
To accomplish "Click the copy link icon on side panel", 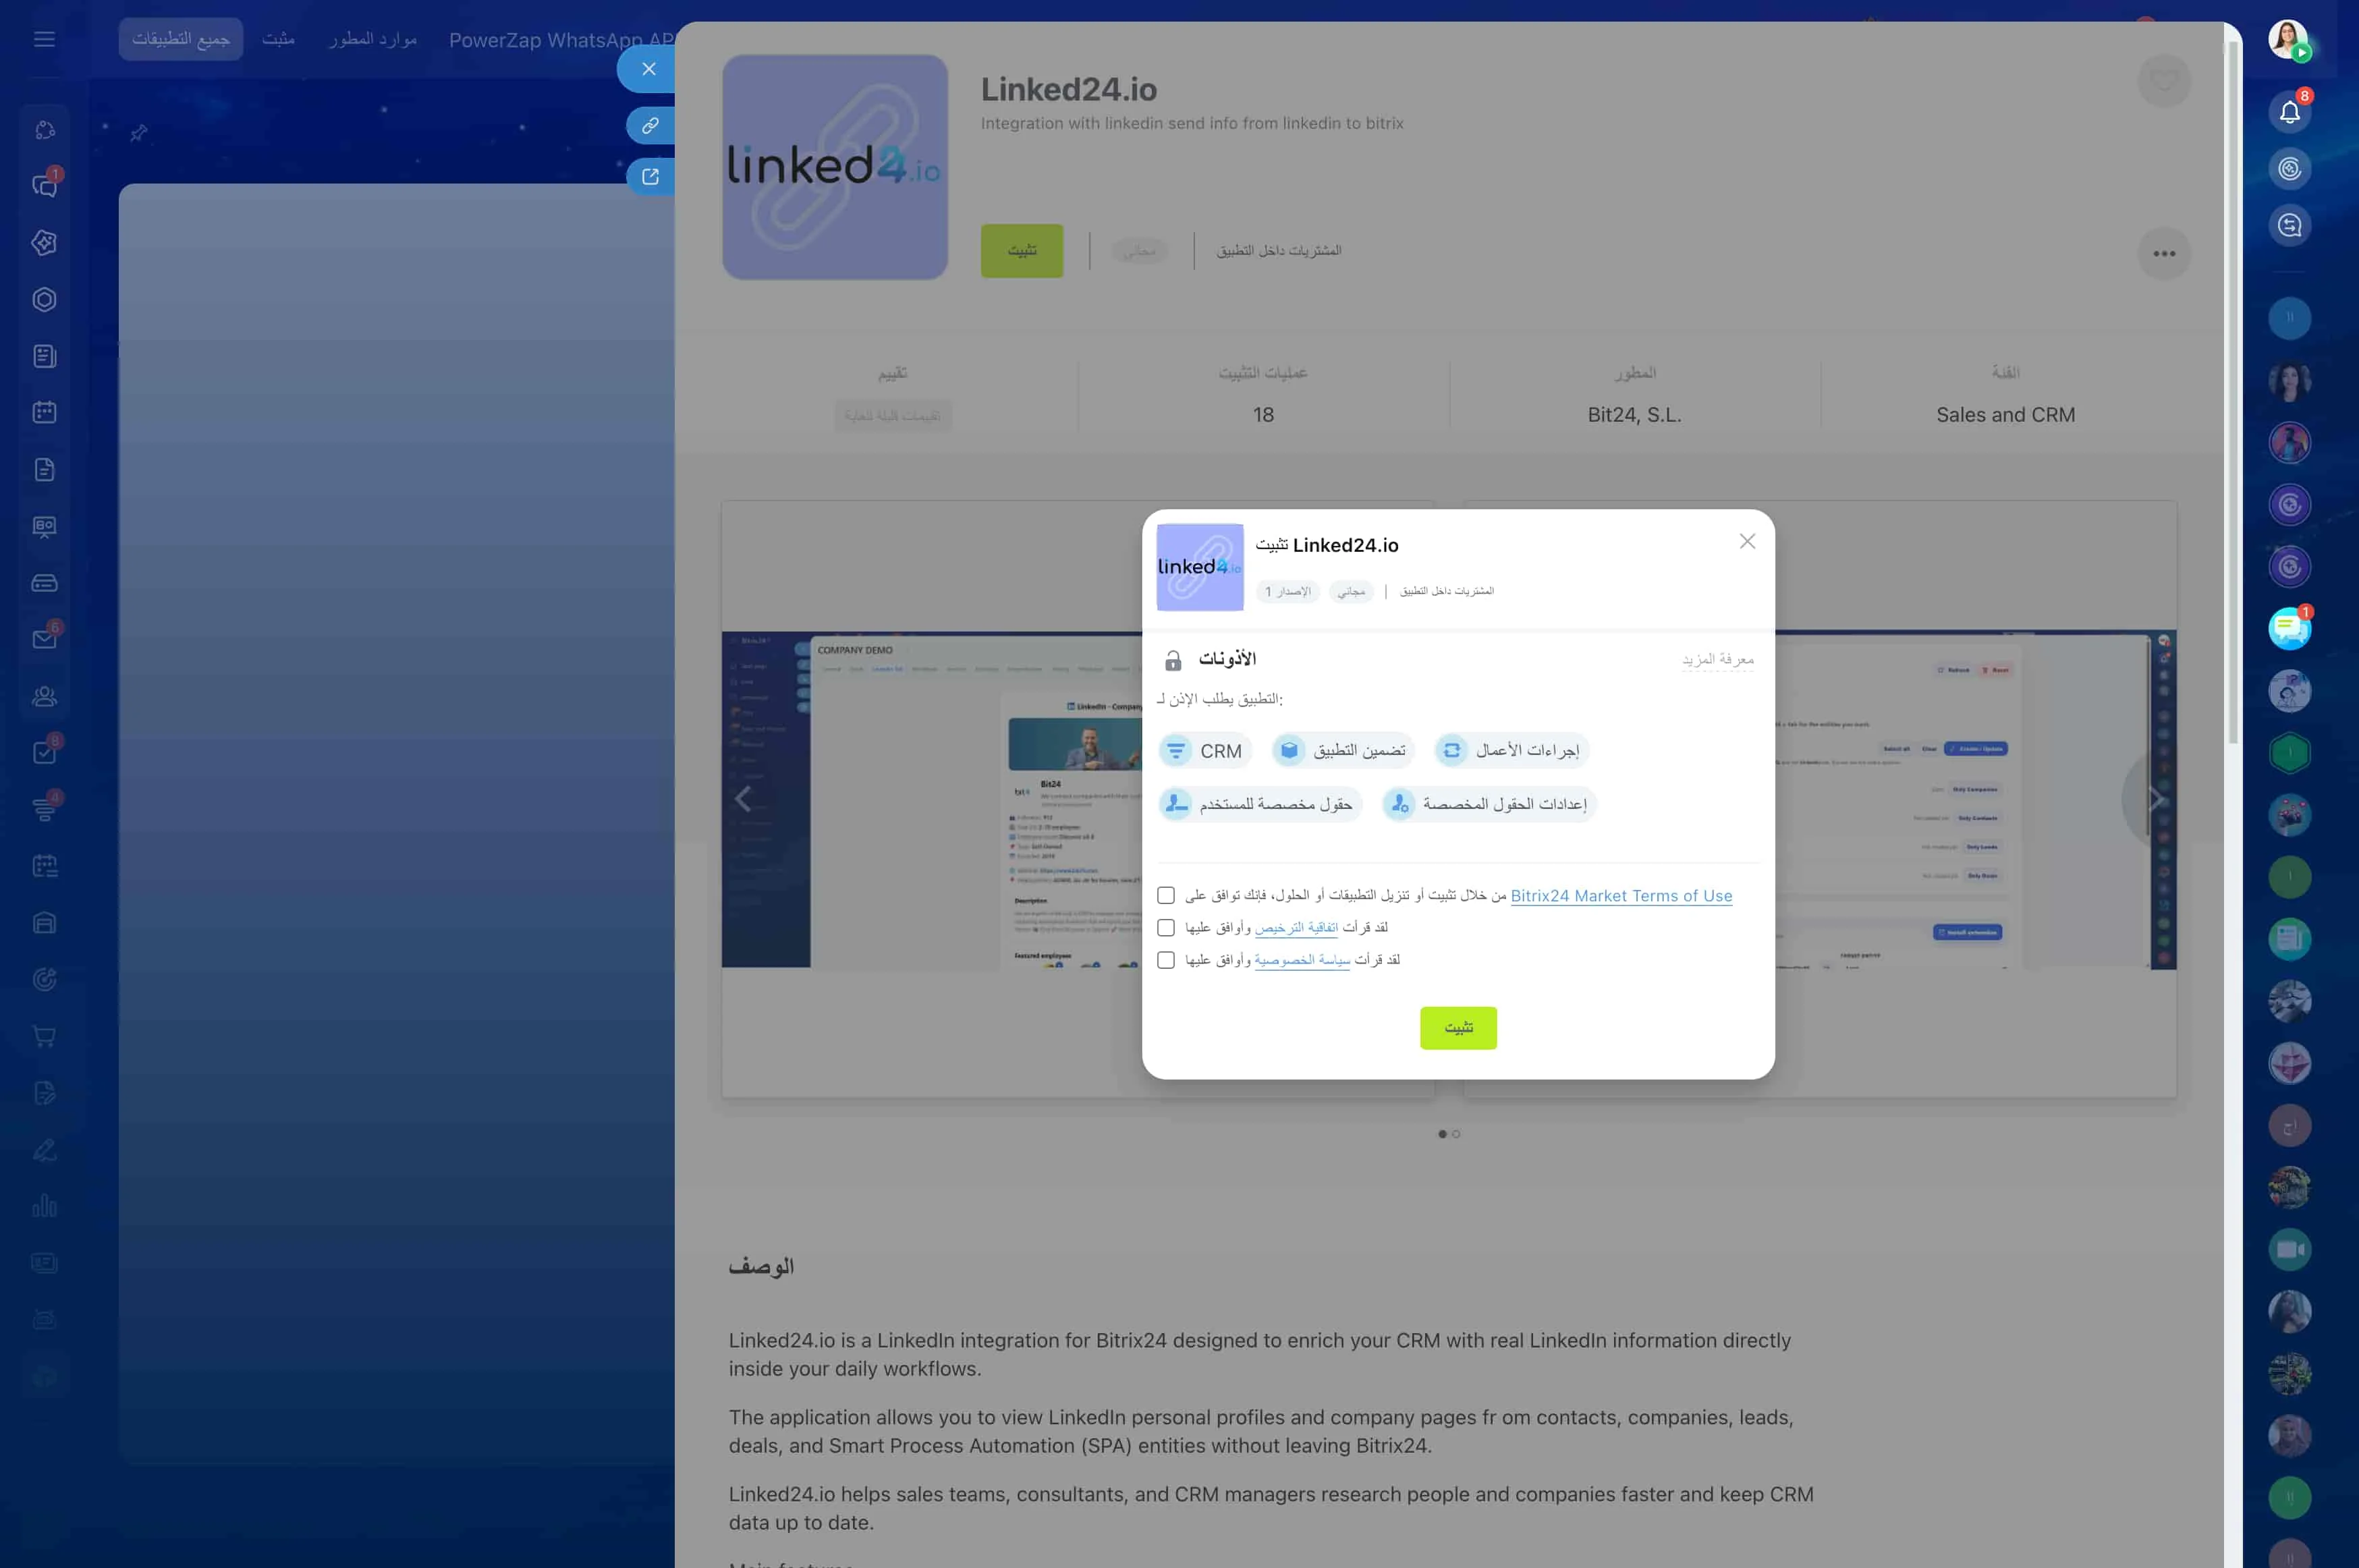I will pos(650,125).
